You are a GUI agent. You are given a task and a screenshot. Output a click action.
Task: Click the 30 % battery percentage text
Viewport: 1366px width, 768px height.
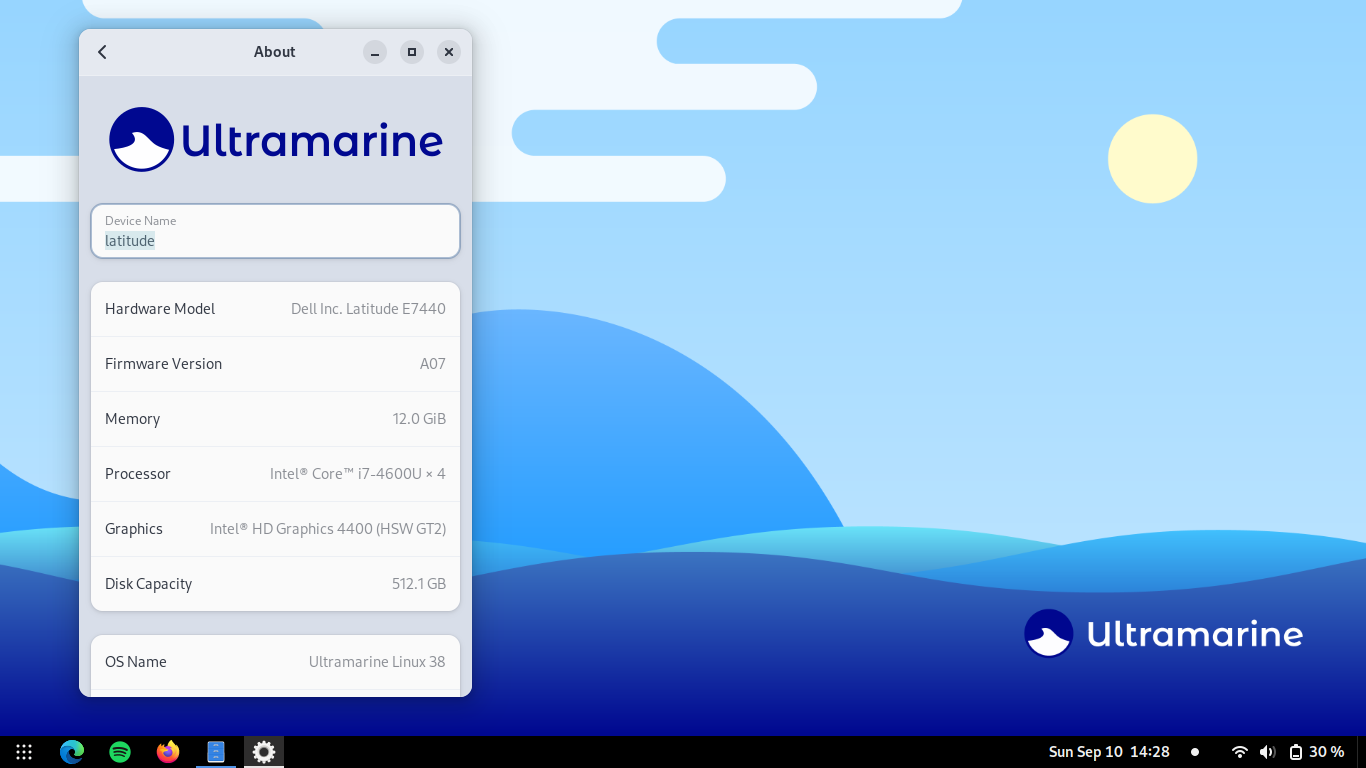(x=1327, y=752)
